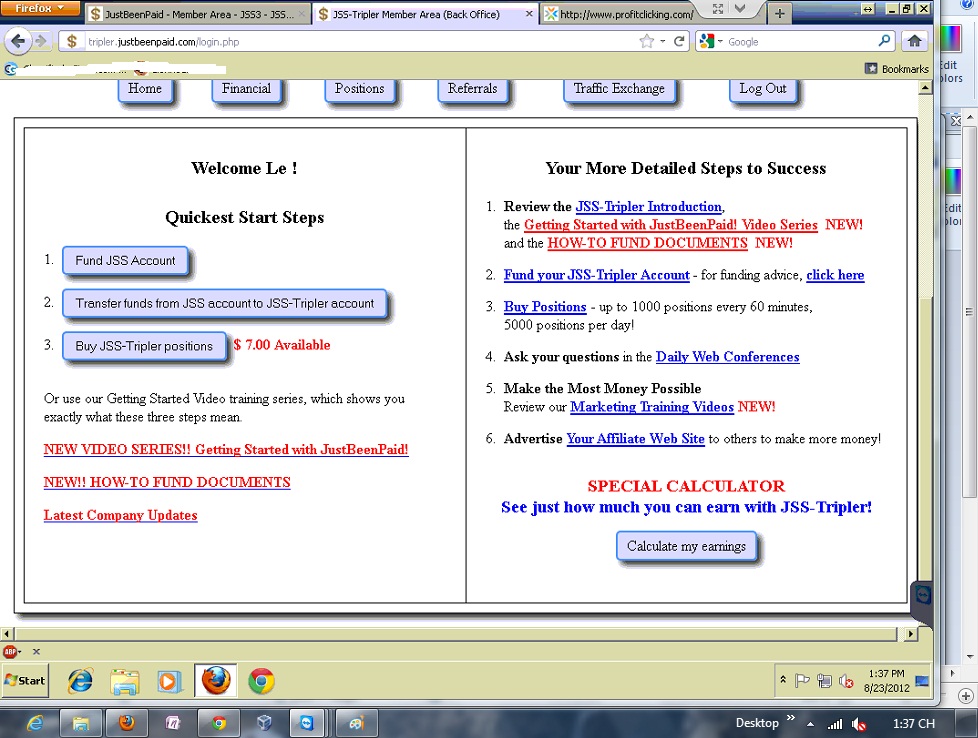Open the Marketing Training Videos link
The width and height of the screenshot is (978, 738).
(652, 407)
